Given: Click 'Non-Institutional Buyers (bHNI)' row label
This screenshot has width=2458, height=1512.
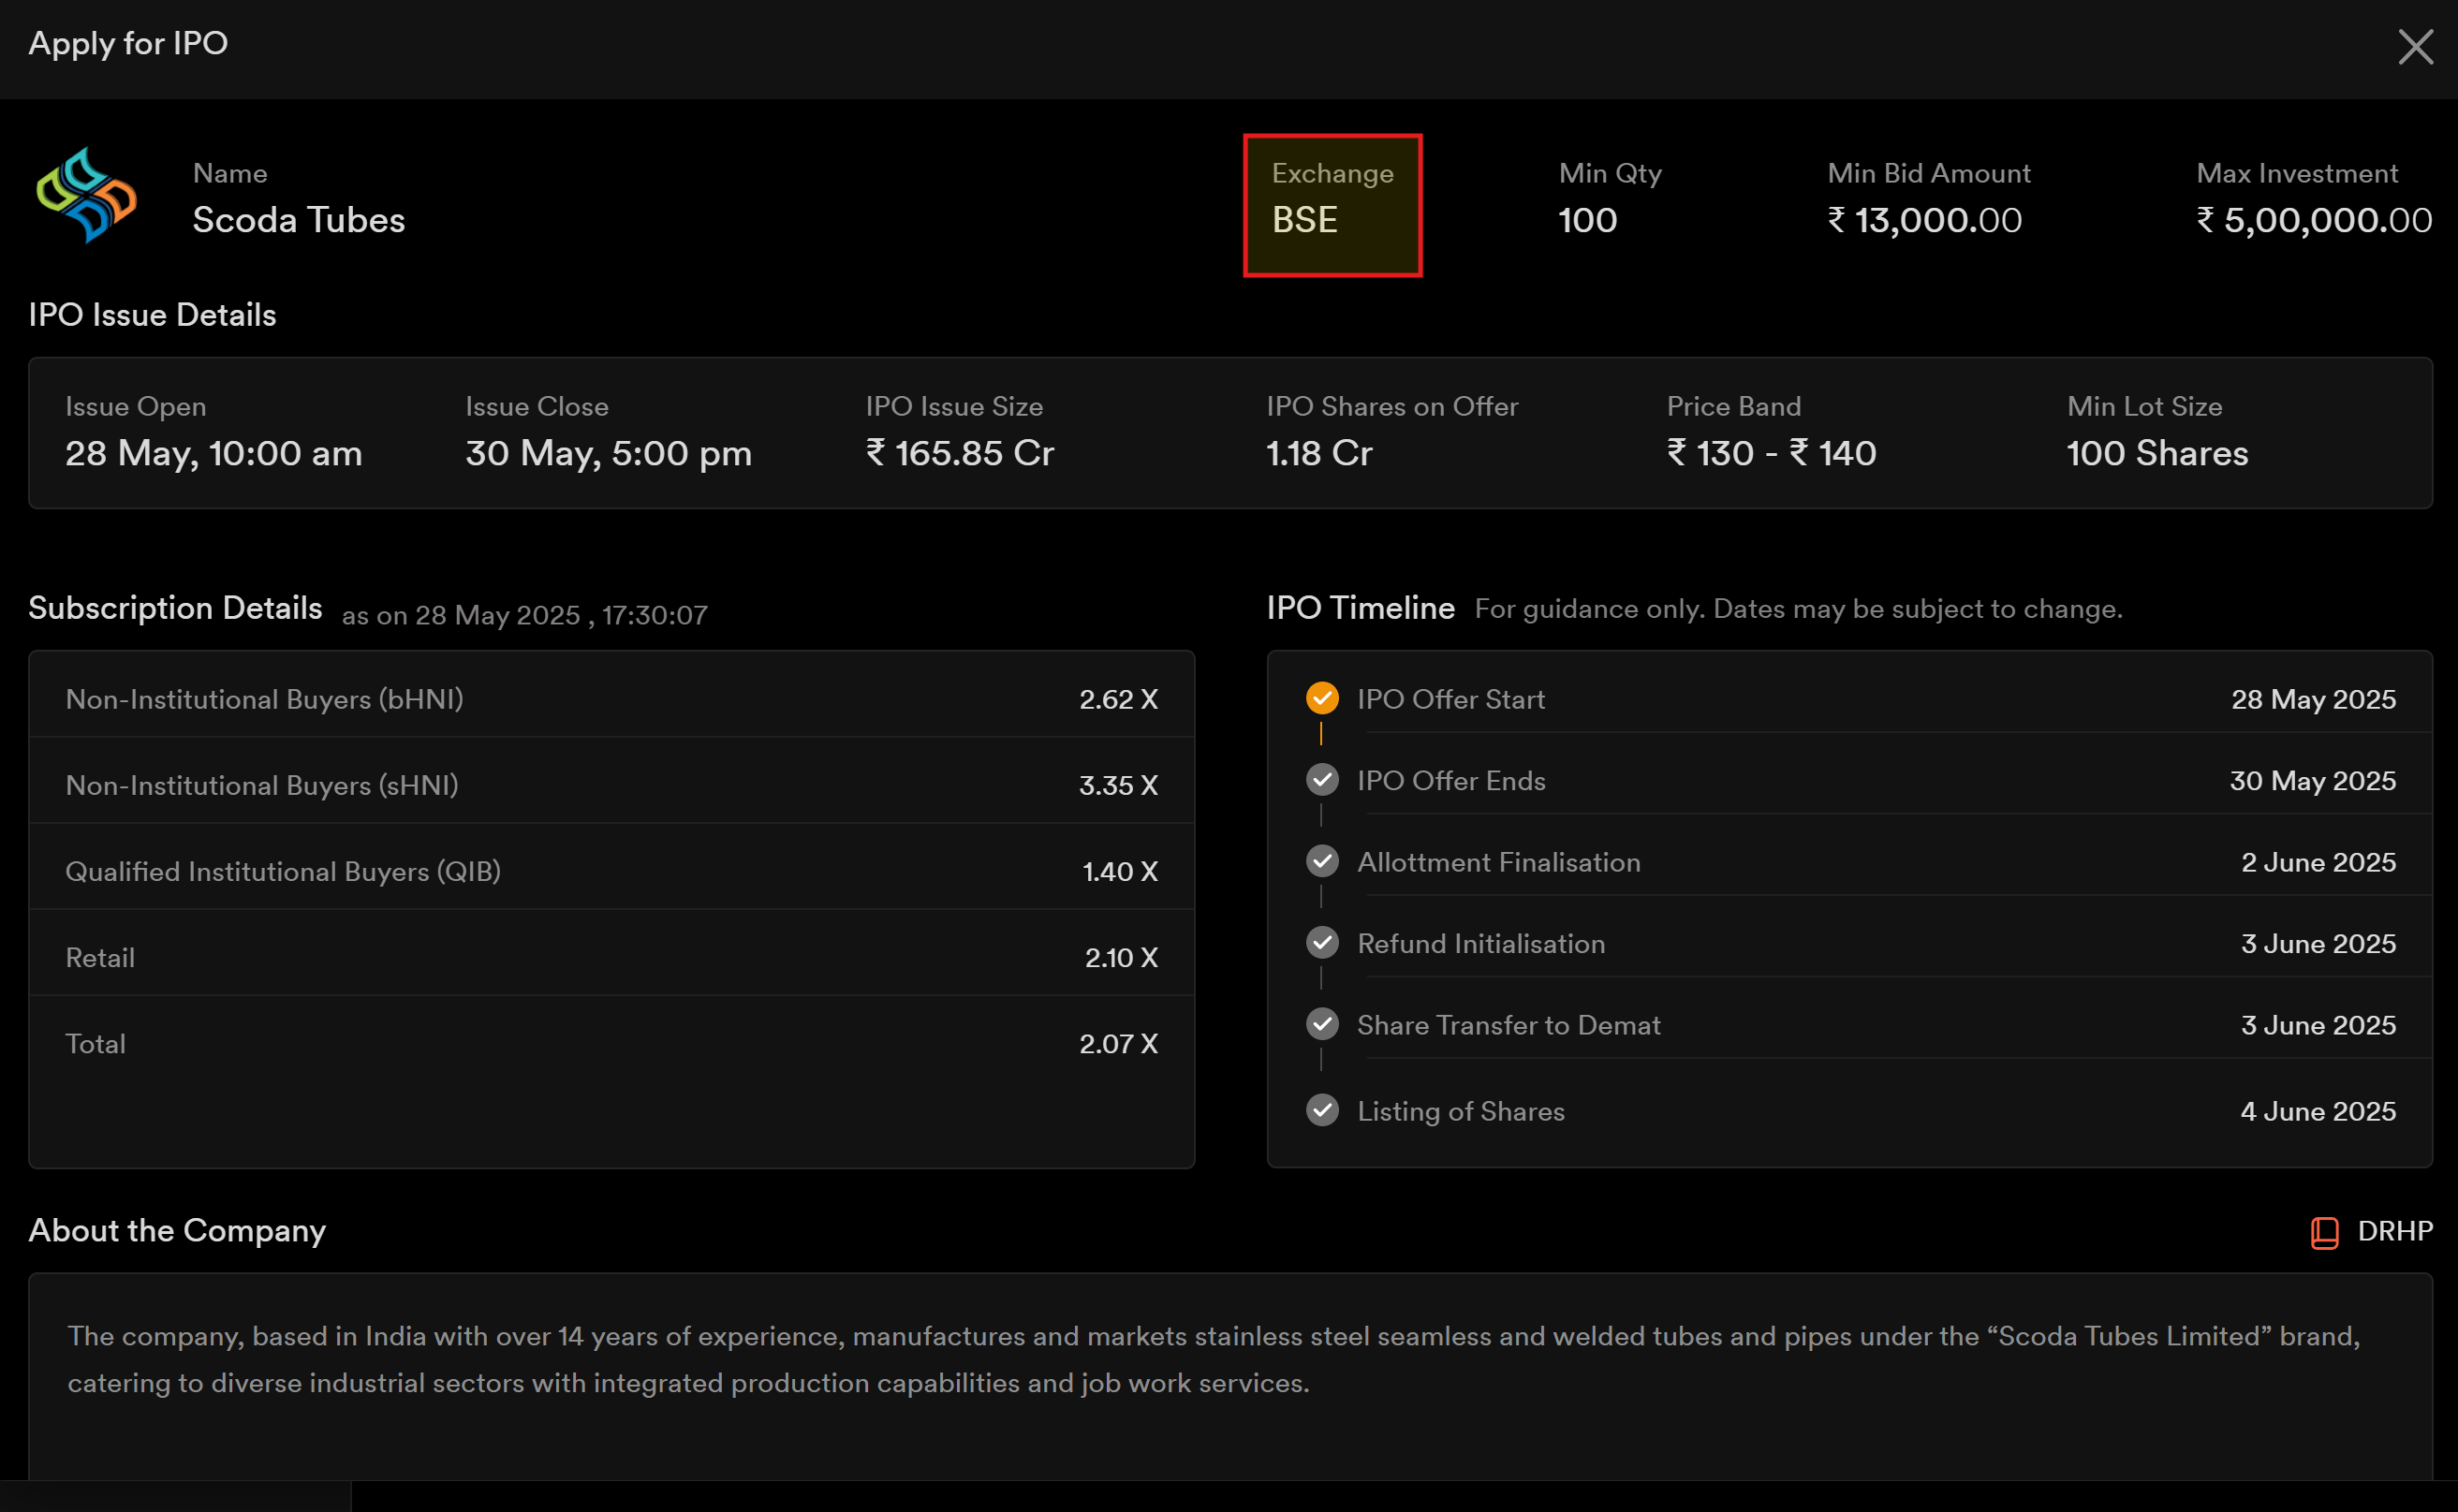Looking at the screenshot, I should click(265, 699).
